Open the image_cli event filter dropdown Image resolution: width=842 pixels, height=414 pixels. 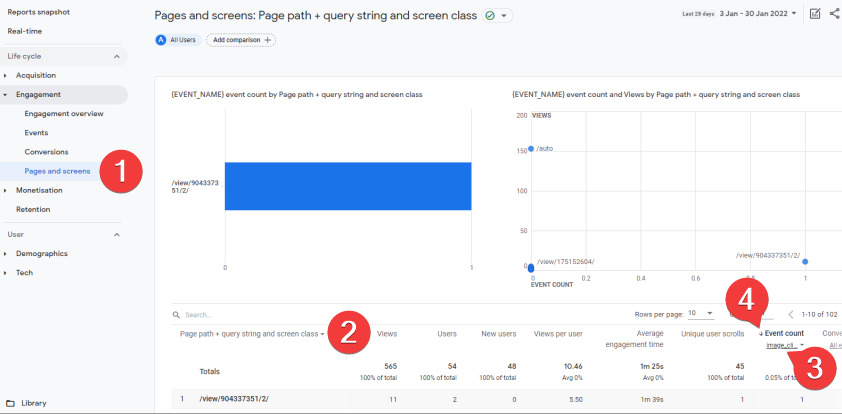(x=785, y=345)
